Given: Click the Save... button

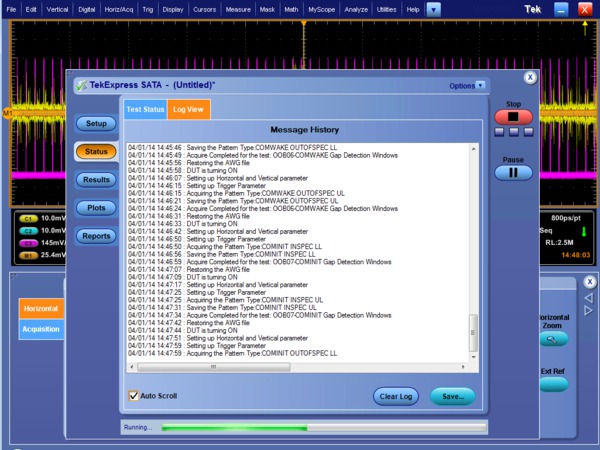Looking at the screenshot, I should click(x=452, y=396).
